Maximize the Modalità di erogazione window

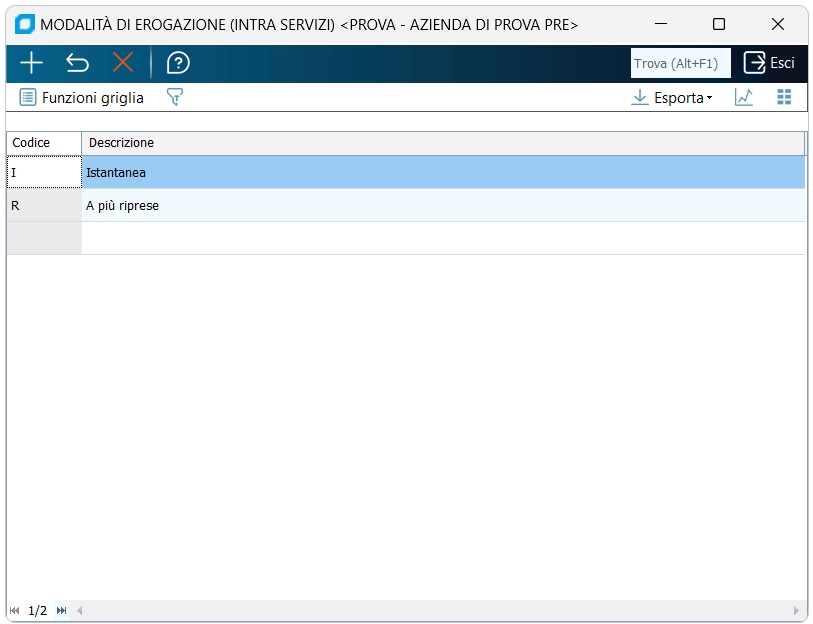pos(719,24)
